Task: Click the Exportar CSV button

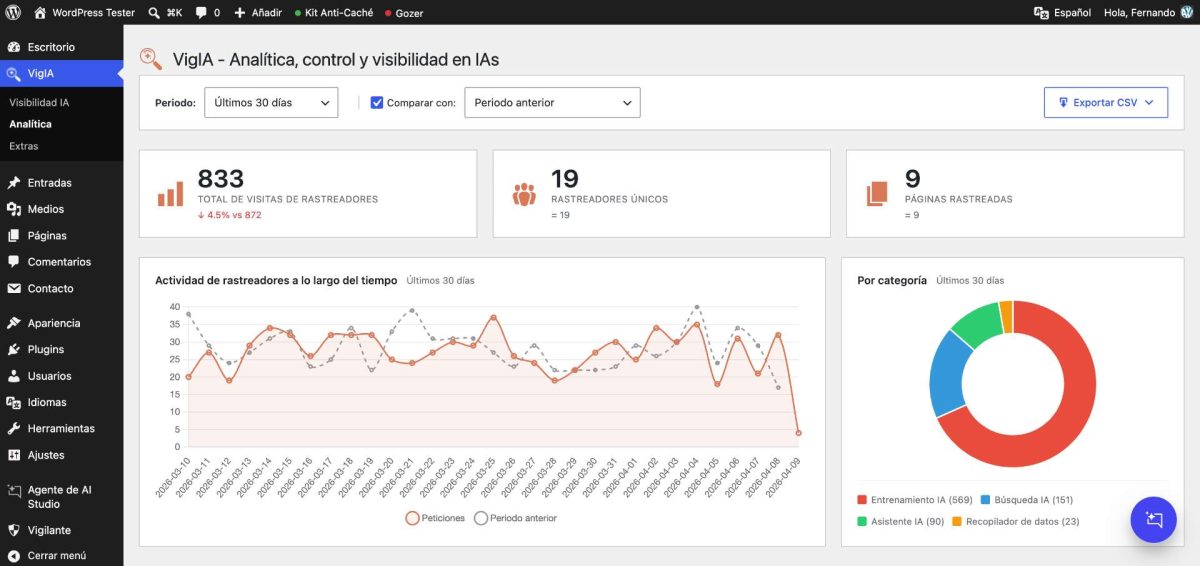Action: (1105, 103)
